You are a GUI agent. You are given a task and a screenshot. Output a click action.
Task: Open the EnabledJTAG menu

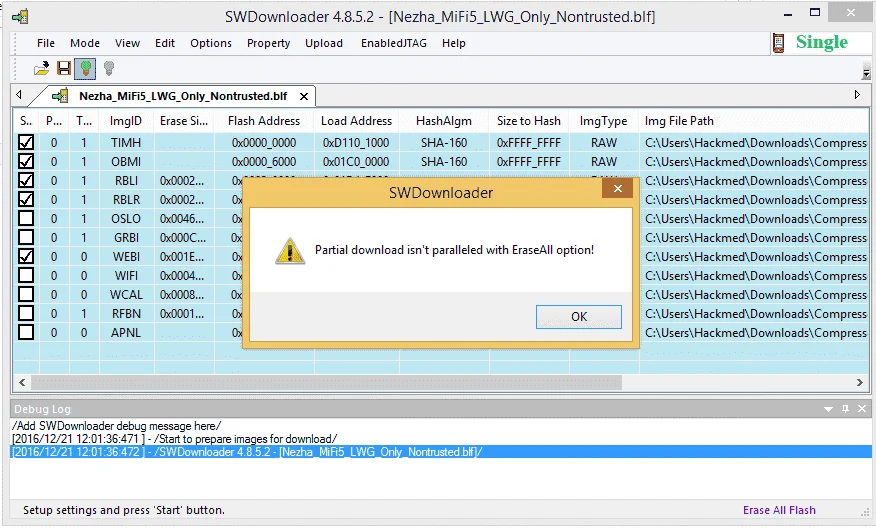coord(394,43)
